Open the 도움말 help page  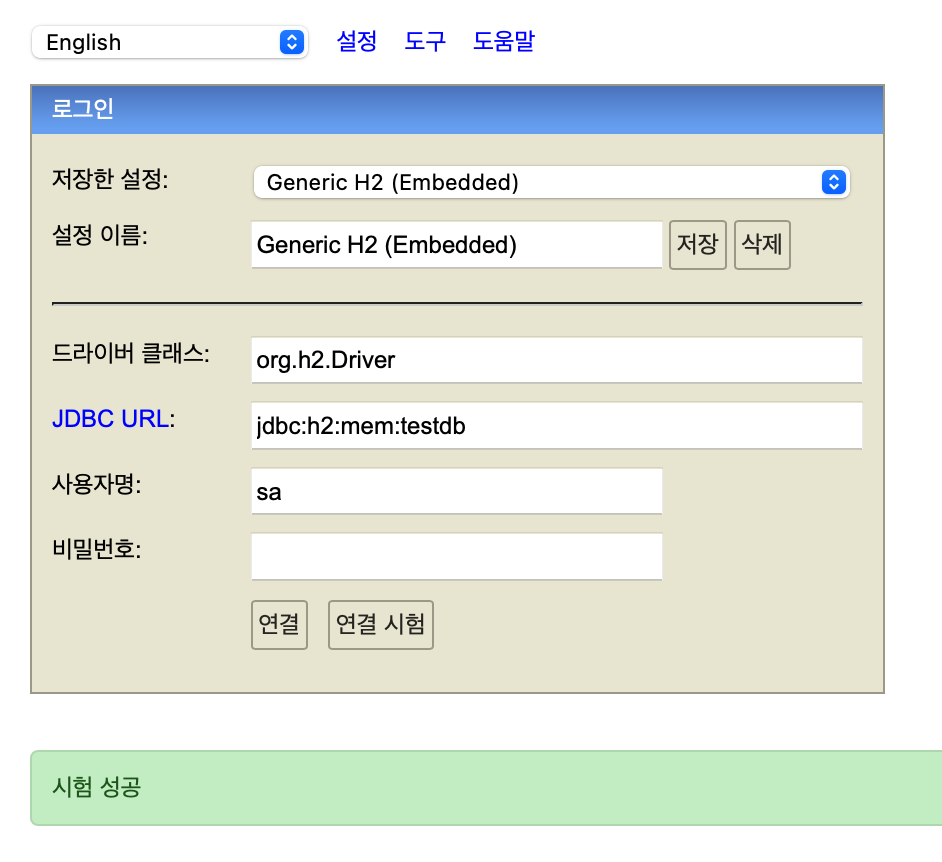click(503, 41)
